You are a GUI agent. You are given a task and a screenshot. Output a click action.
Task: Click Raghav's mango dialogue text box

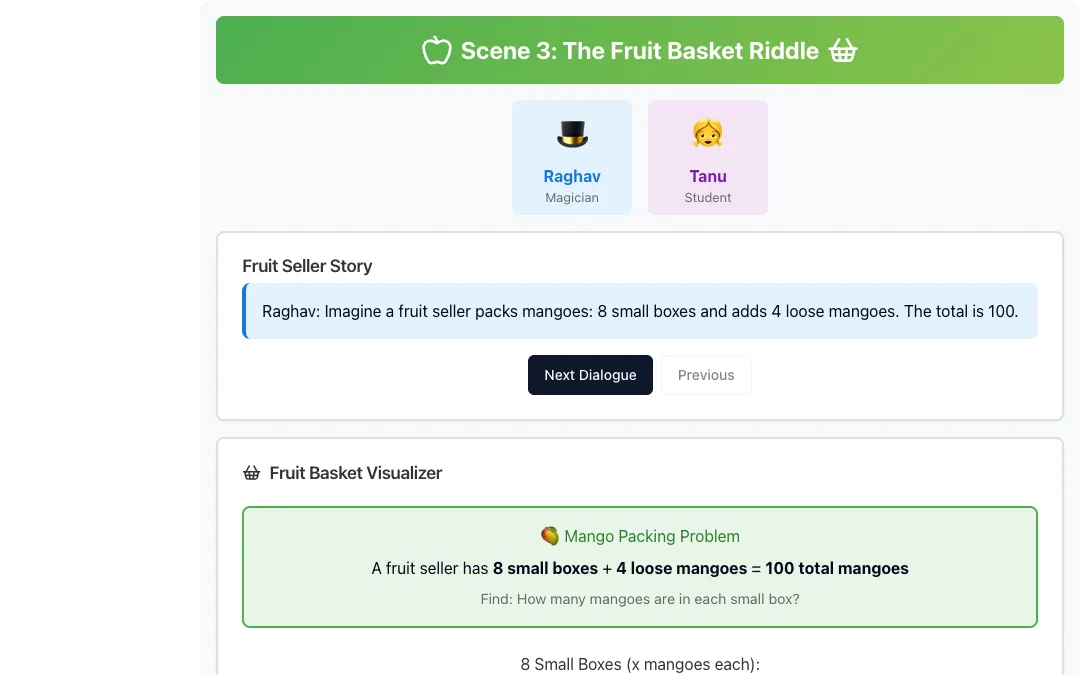[640, 311]
